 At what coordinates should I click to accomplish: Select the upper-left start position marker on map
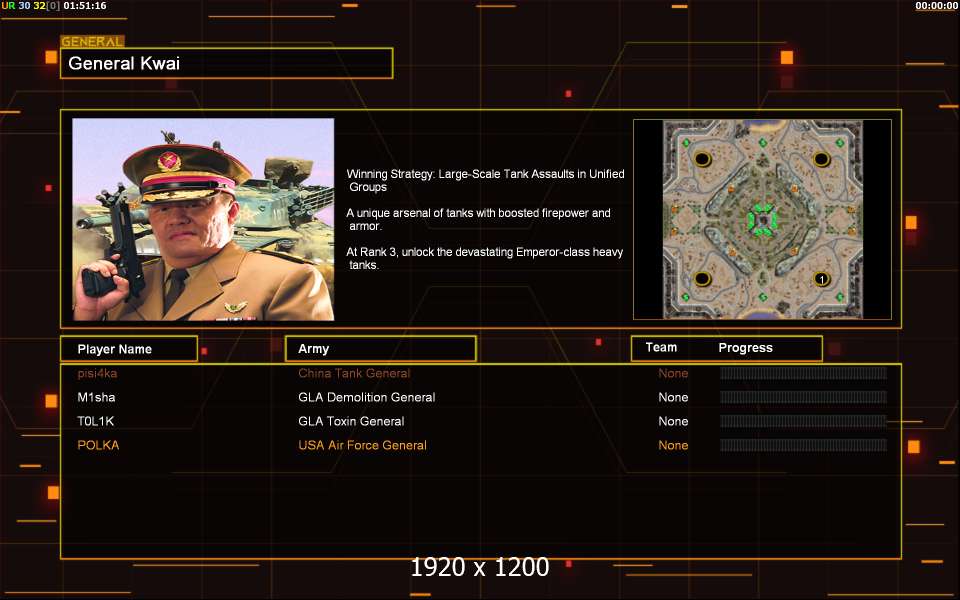point(703,160)
